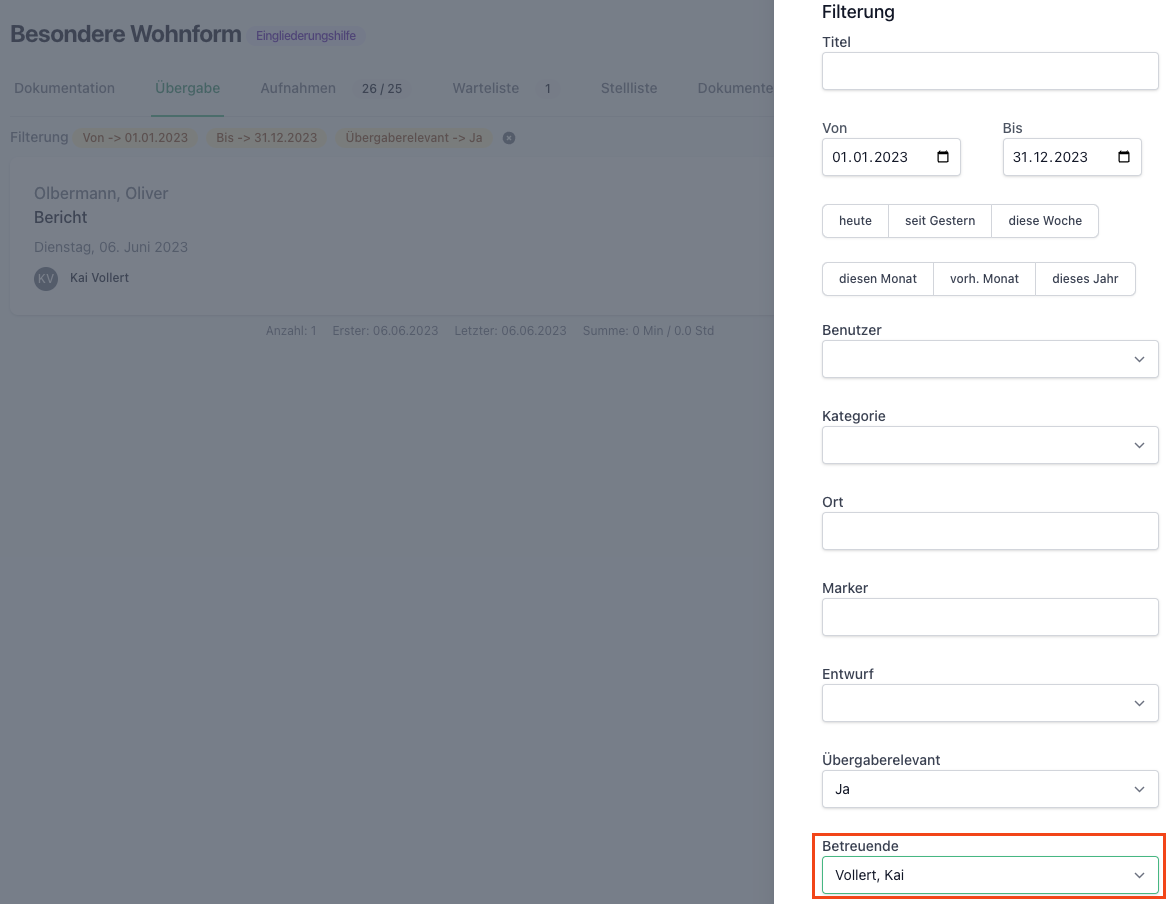Click the KV avatar of Kai Vollert
The height and width of the screenshot is (904, 1169).
click(x=46, y=278)
